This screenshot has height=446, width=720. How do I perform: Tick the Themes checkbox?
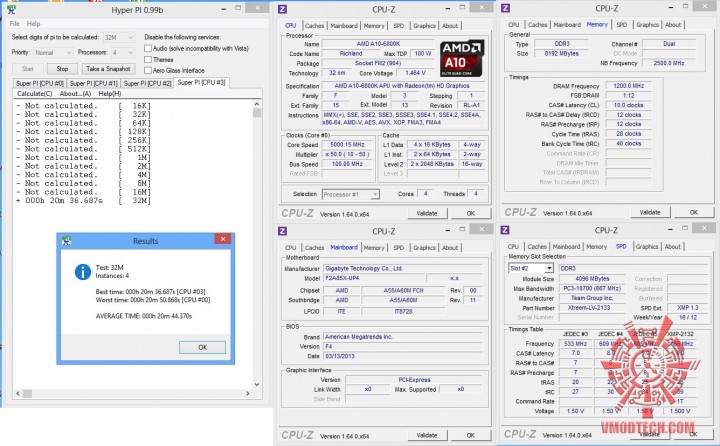148,59
